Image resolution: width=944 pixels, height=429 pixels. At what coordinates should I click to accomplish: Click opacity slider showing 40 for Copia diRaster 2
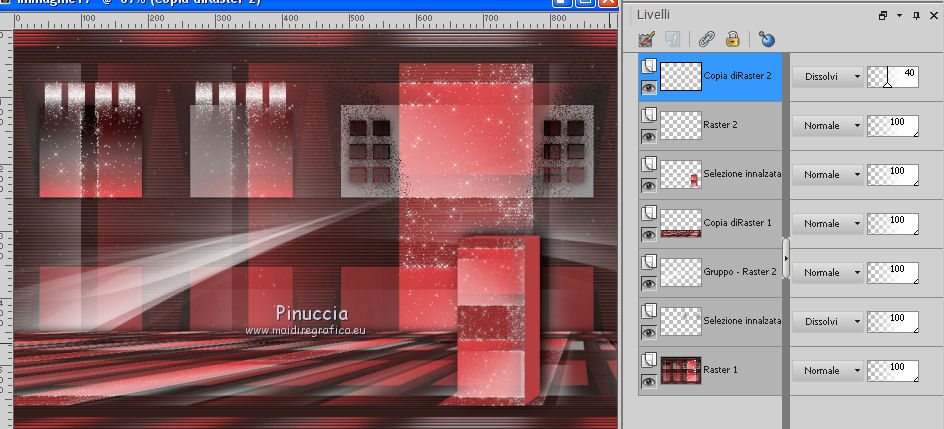coord(893,77)
